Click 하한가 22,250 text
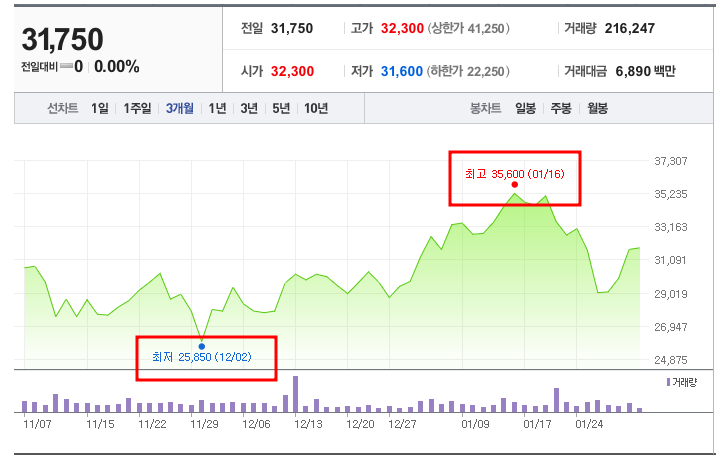The image size is (716, 455). [469, 71]
